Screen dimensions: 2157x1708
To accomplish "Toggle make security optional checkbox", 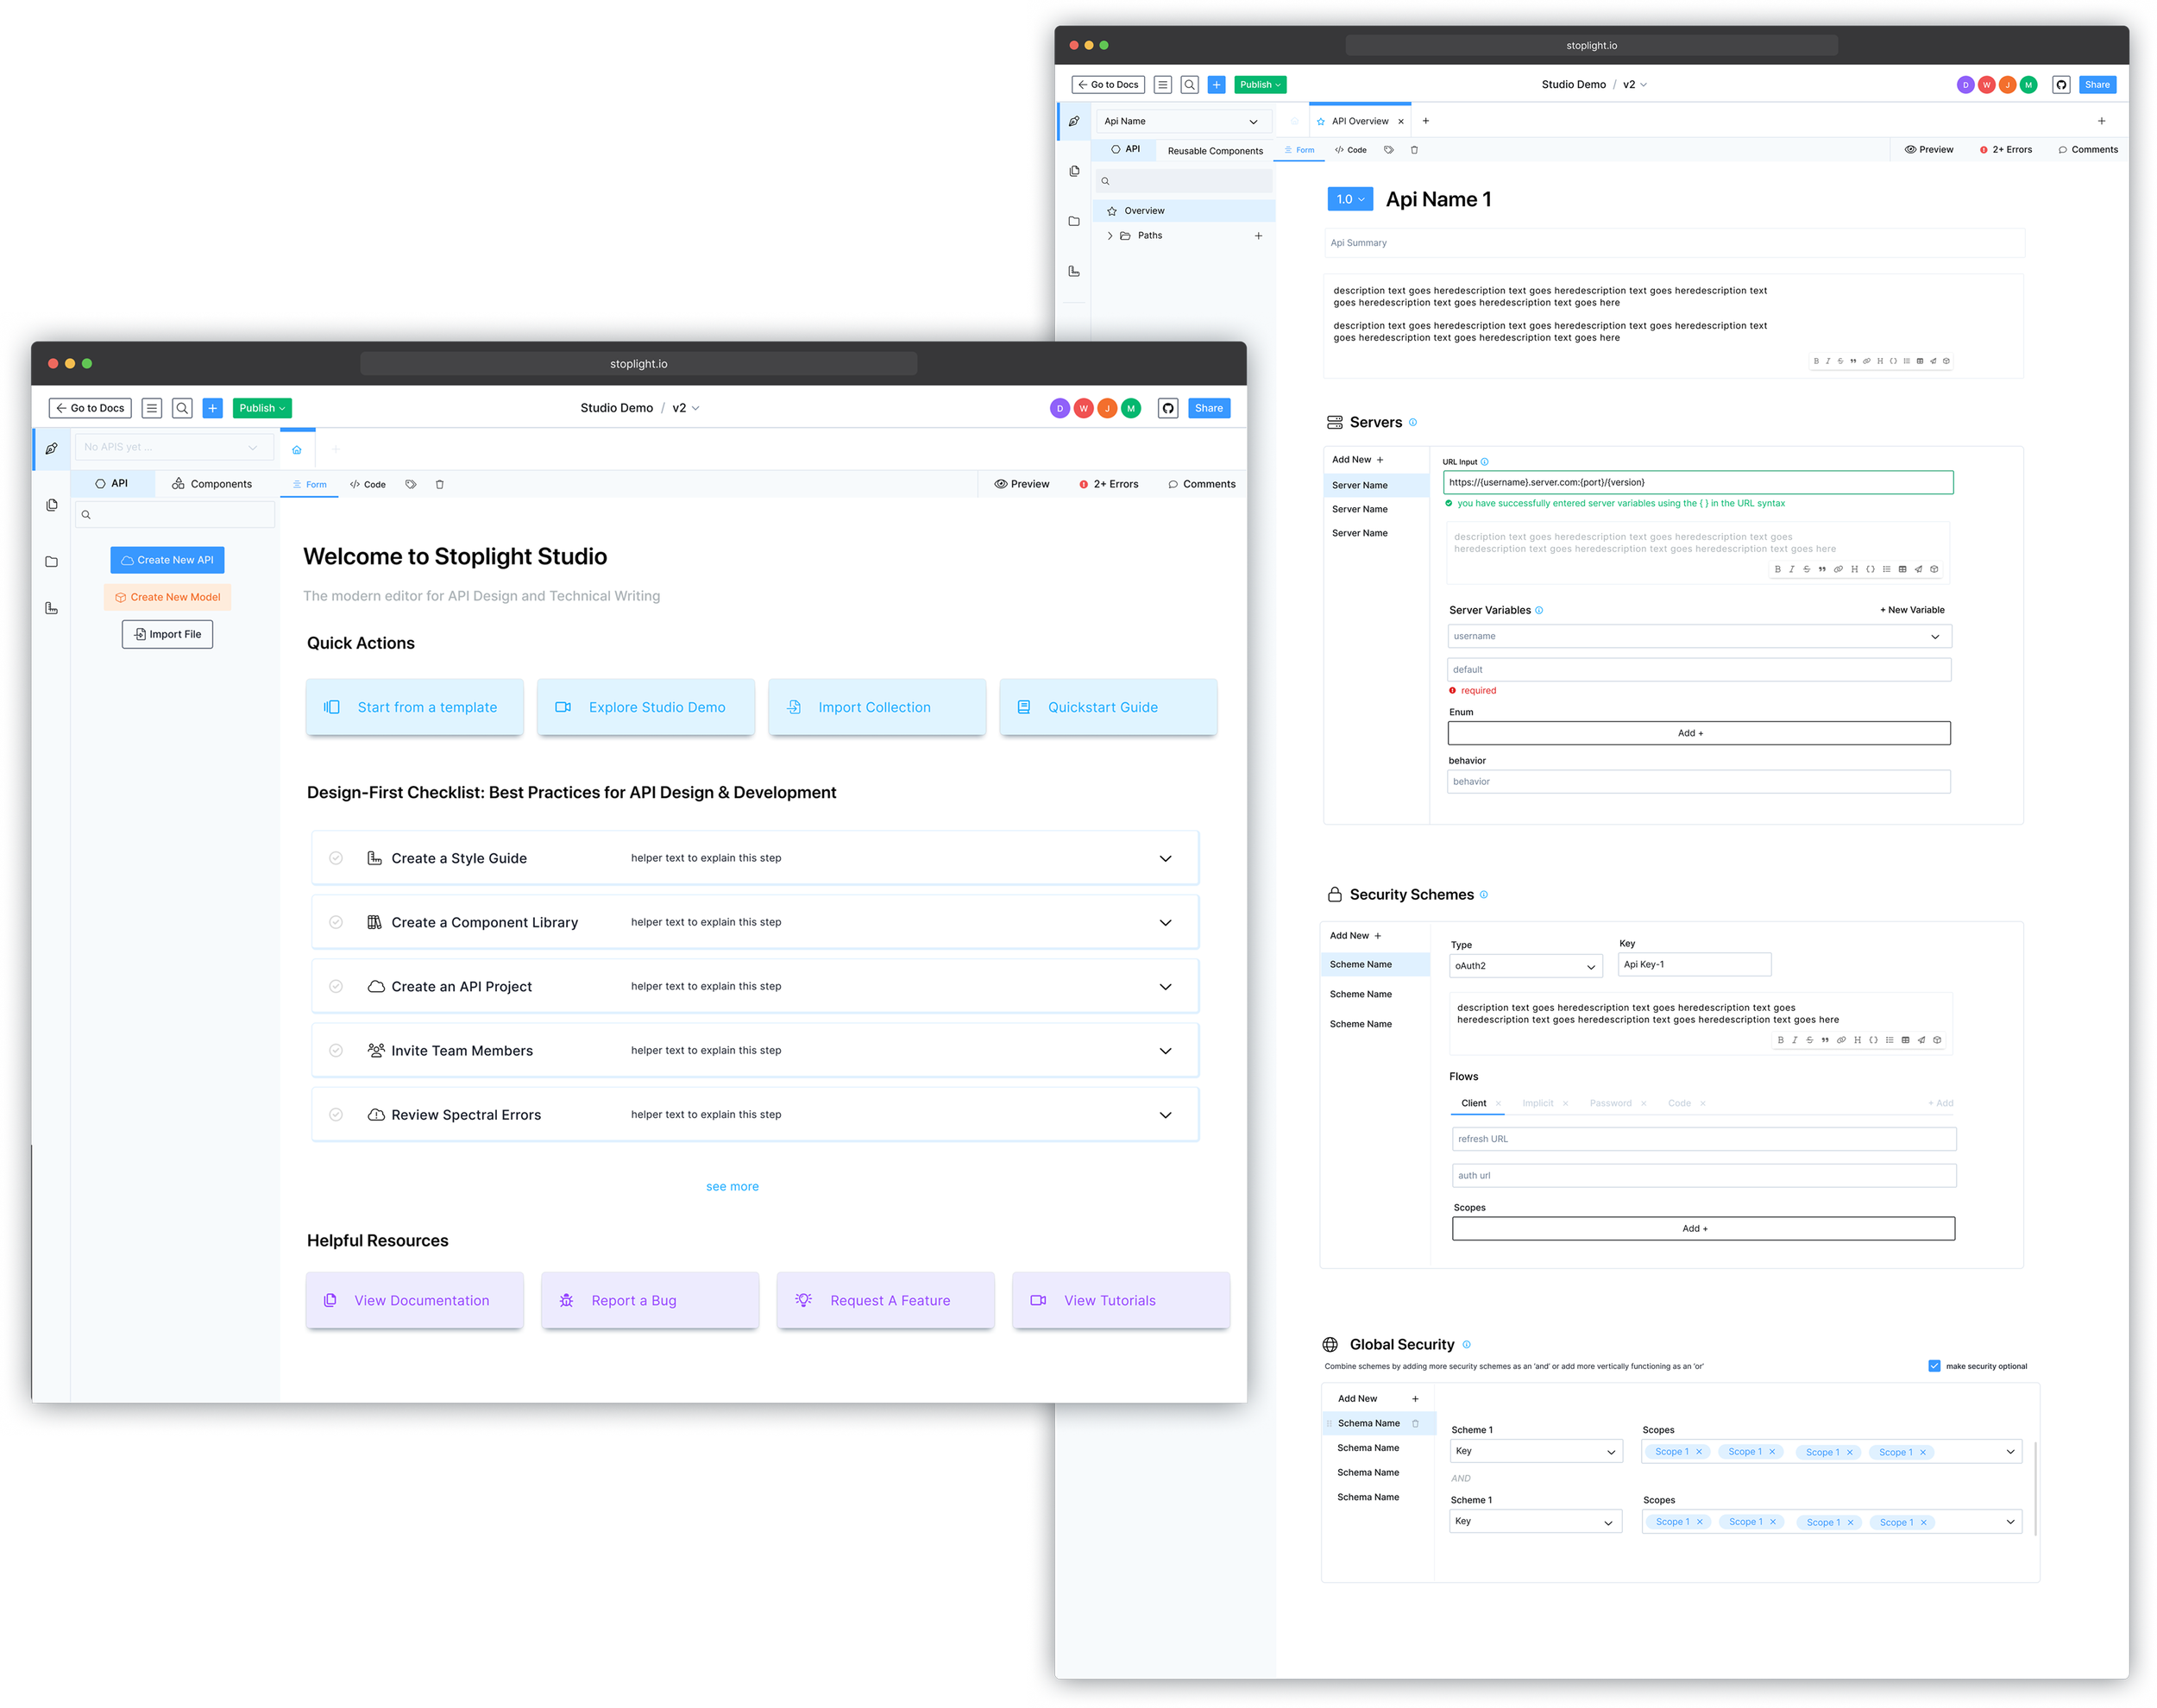I will coord(1935,1366).
